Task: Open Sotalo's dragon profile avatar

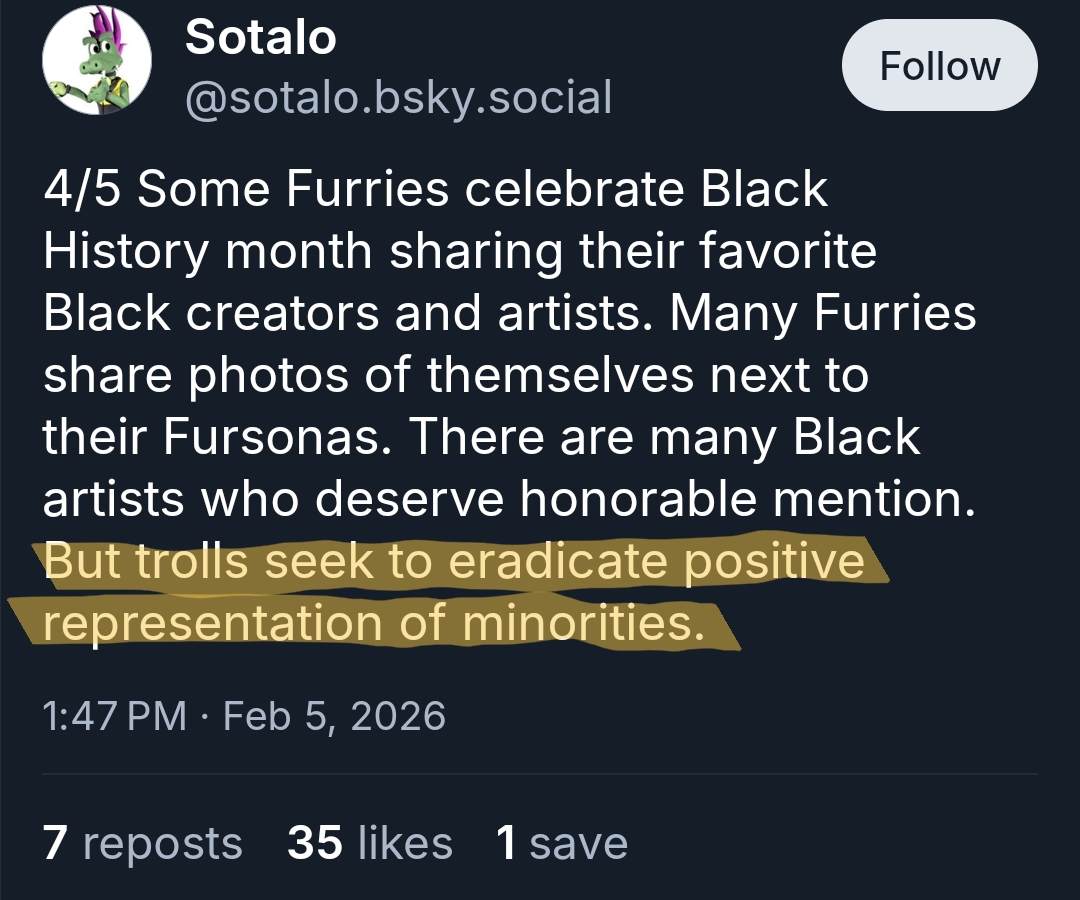Action: point(97,67)
